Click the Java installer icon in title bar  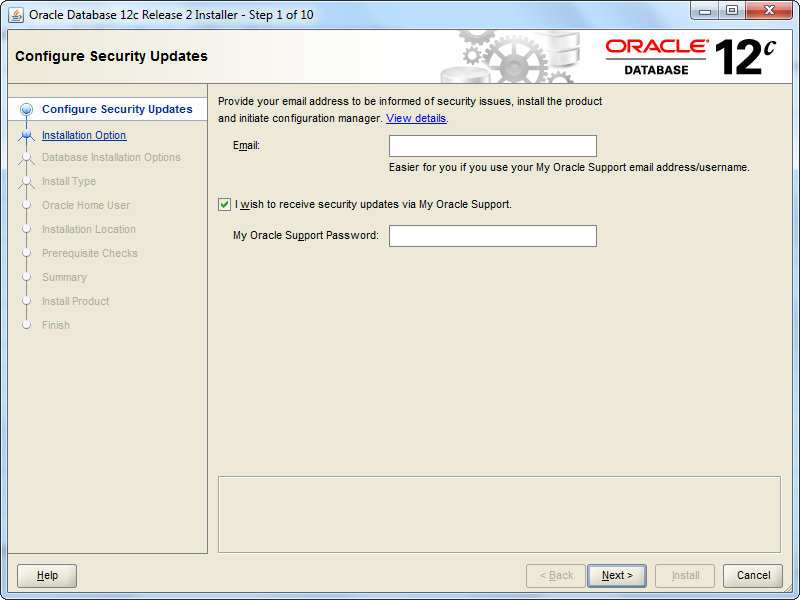click(x=16, y=14)
